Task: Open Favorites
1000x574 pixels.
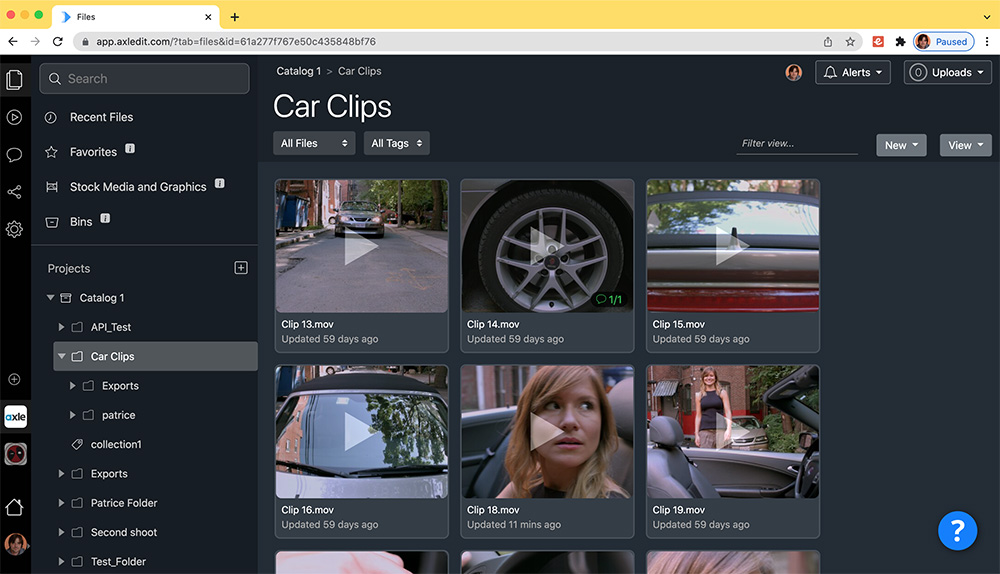Action: click(93, 152)
